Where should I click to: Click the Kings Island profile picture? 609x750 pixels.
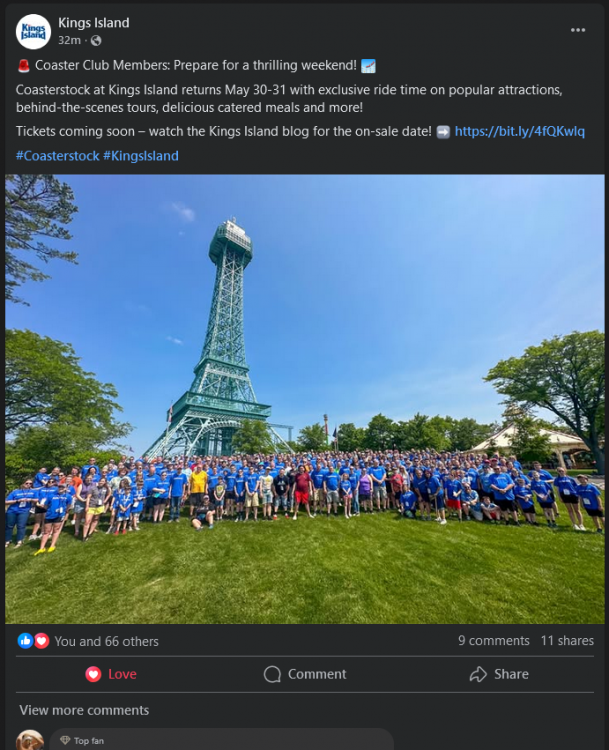pyautogui.click(x=33, y=32)
